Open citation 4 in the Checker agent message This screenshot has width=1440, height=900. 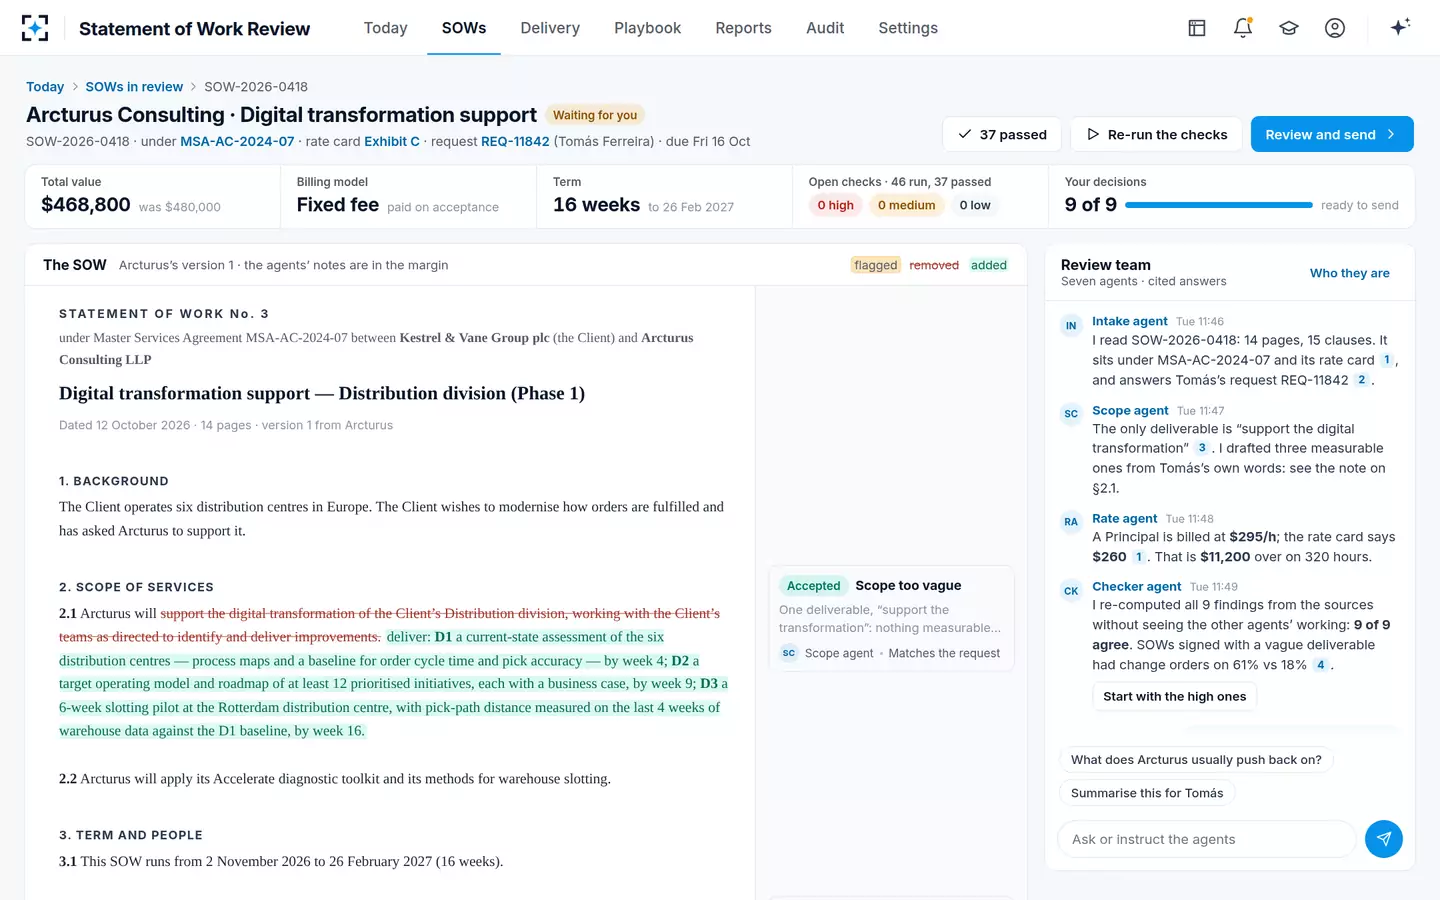pyautogui.click(x=1321, y=665)
